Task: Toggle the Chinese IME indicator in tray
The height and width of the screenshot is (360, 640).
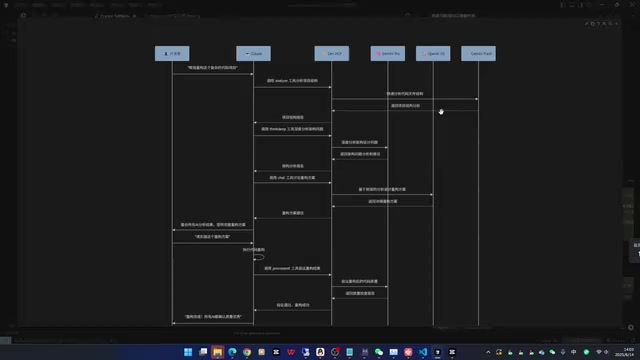Action: click(x=573, y=352)
